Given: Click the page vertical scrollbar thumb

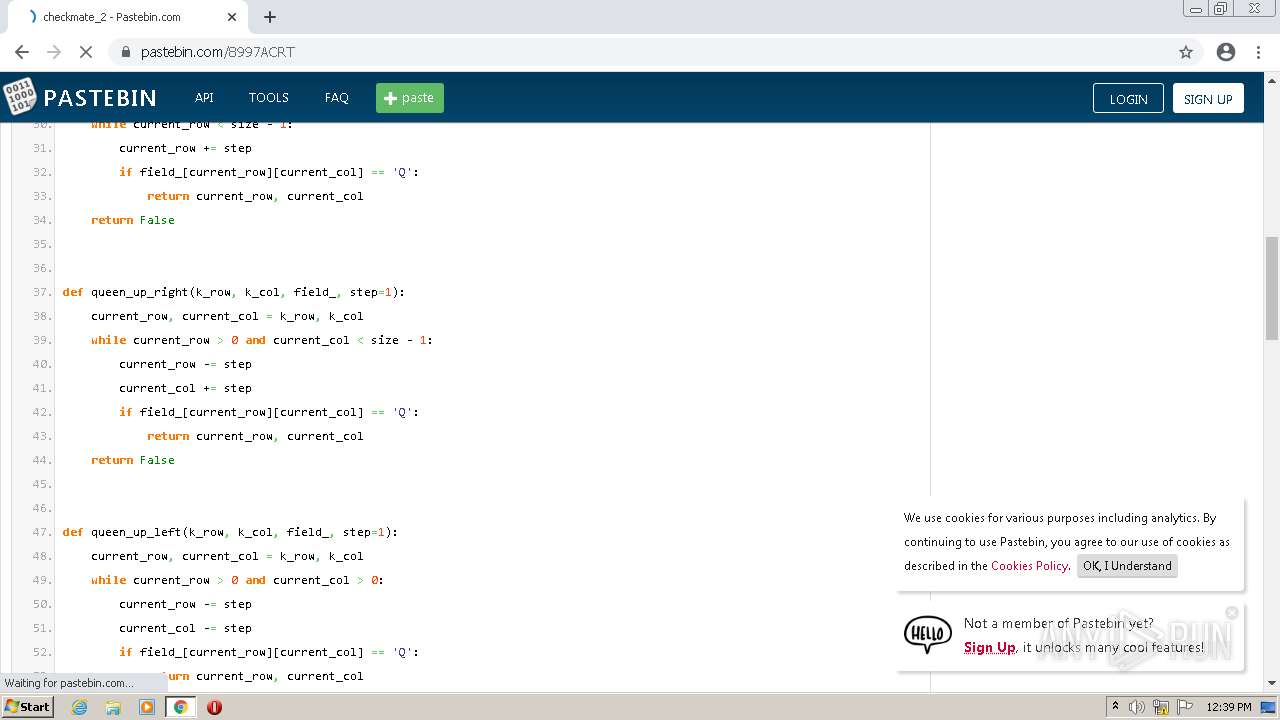Looking at the screenshot, I should (1272, 288).
